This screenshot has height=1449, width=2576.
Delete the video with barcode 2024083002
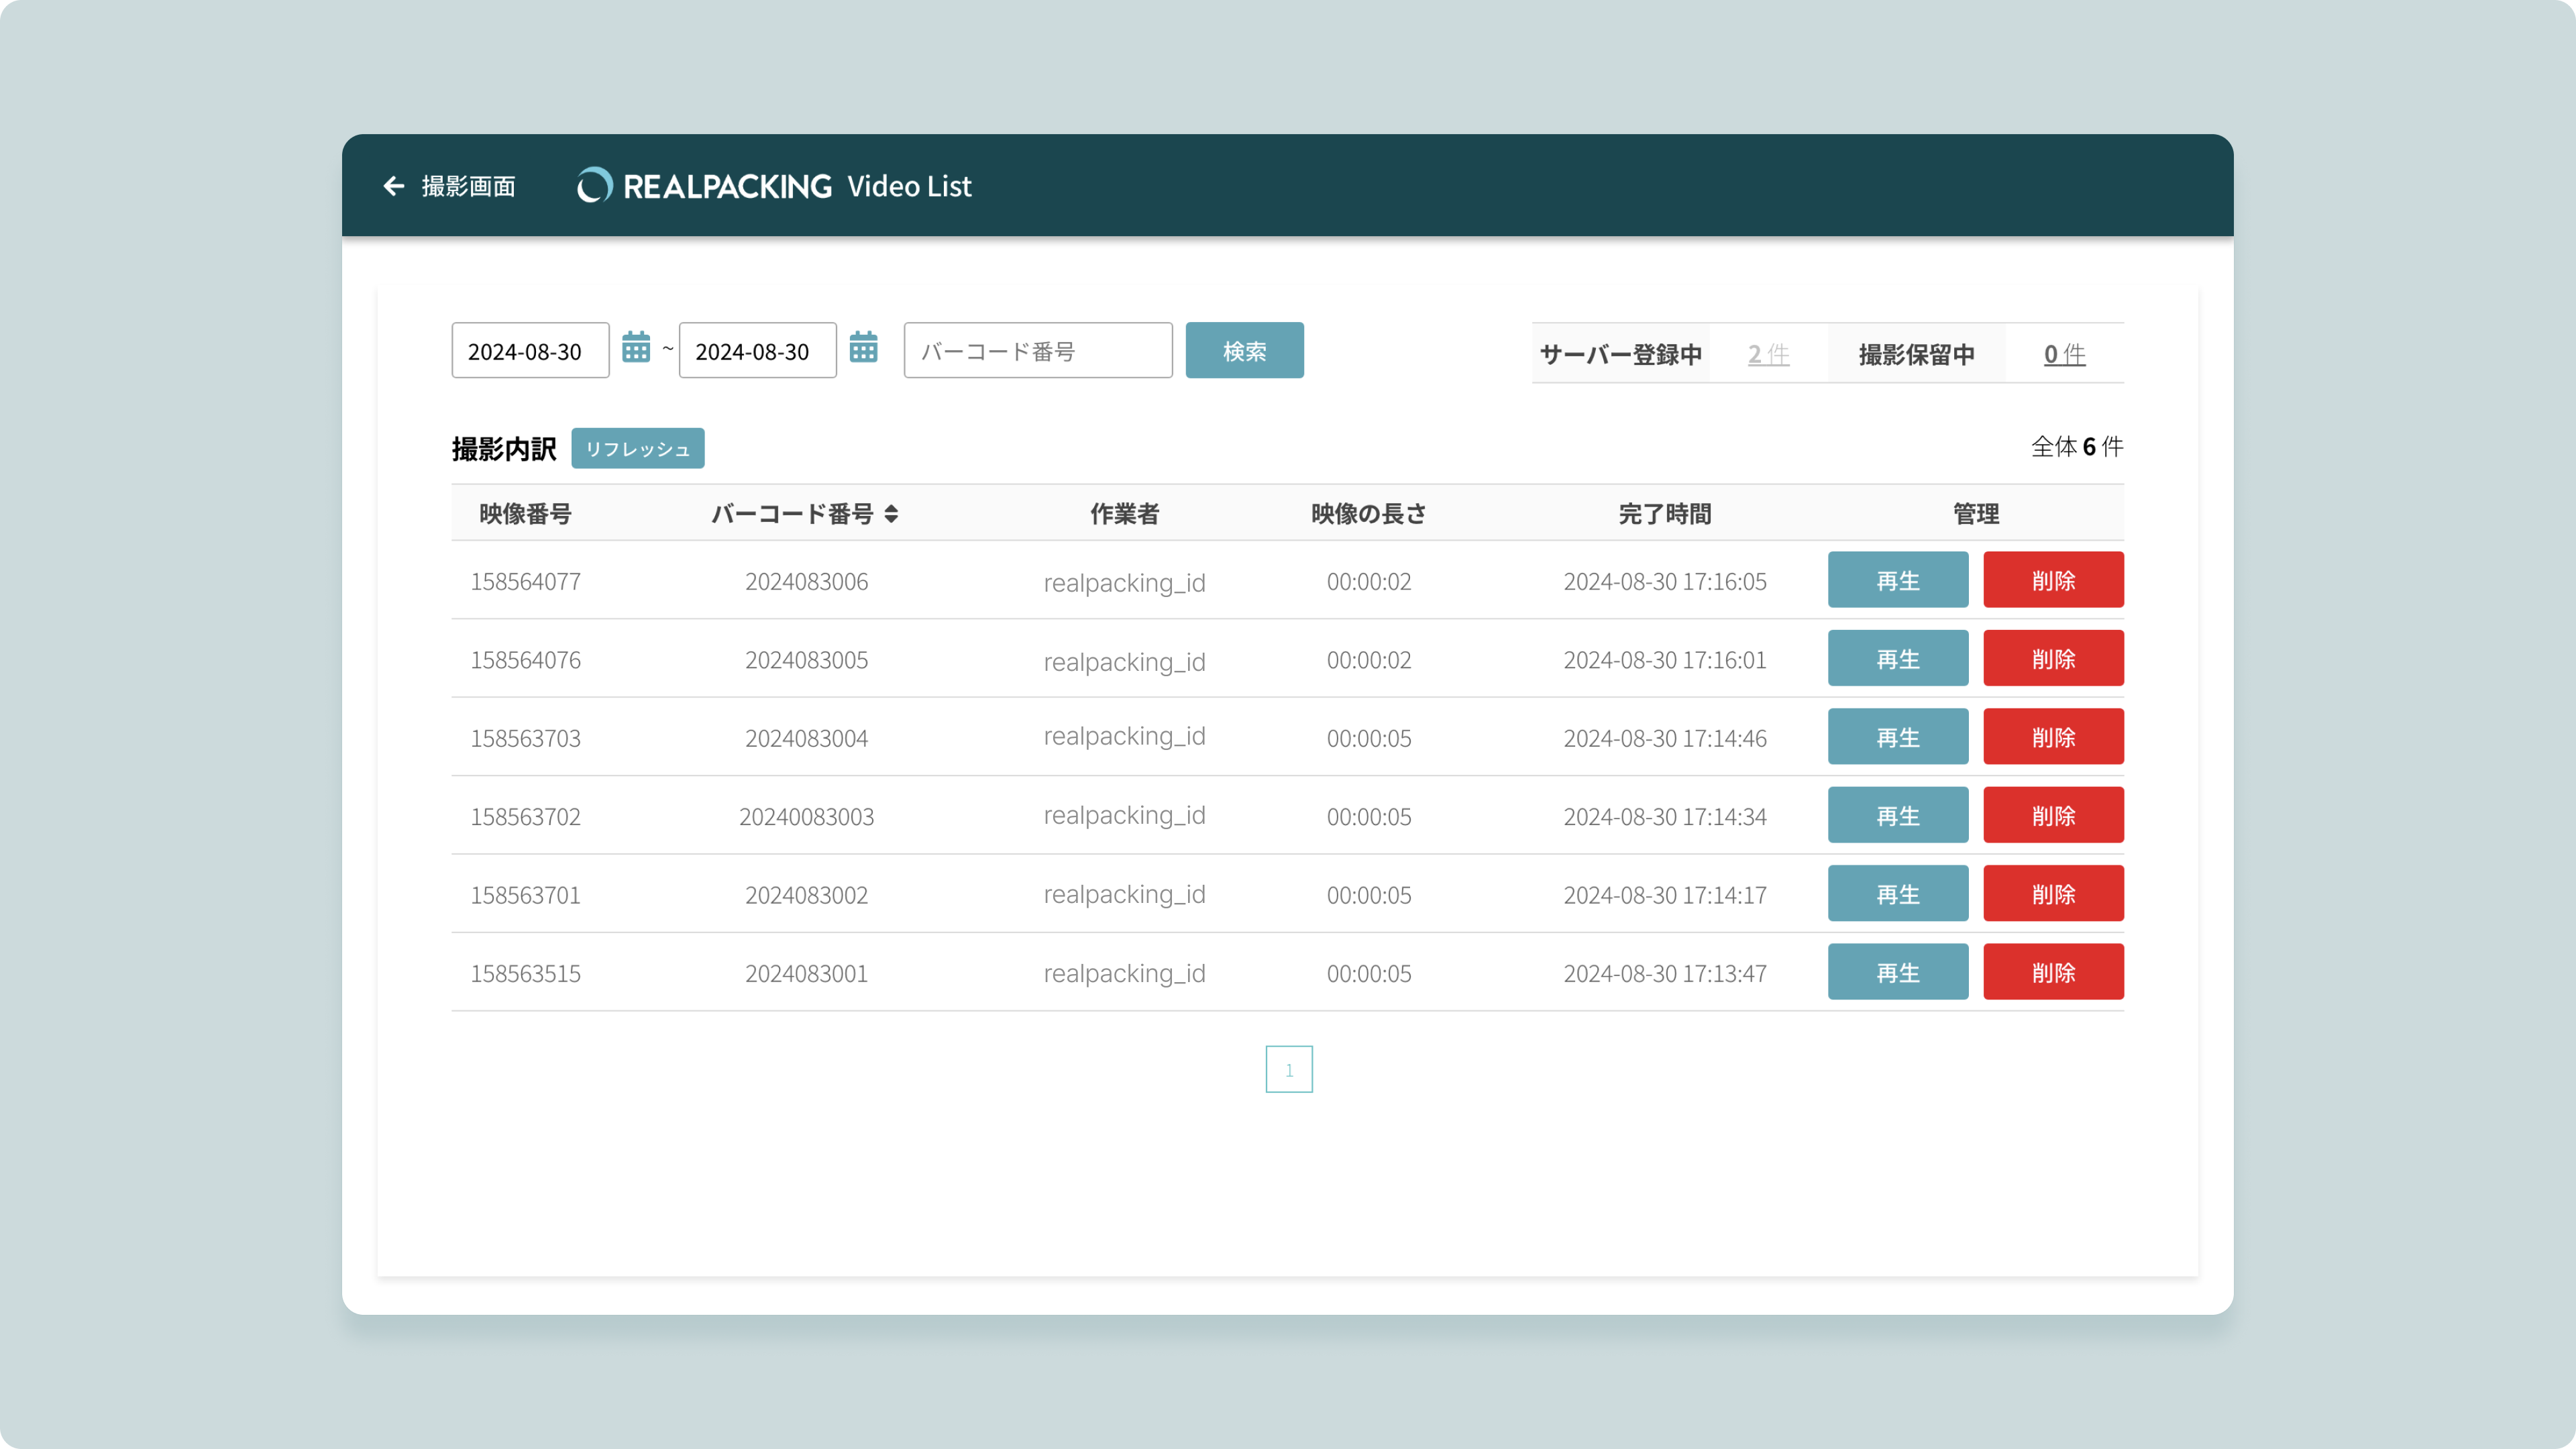2053,894
